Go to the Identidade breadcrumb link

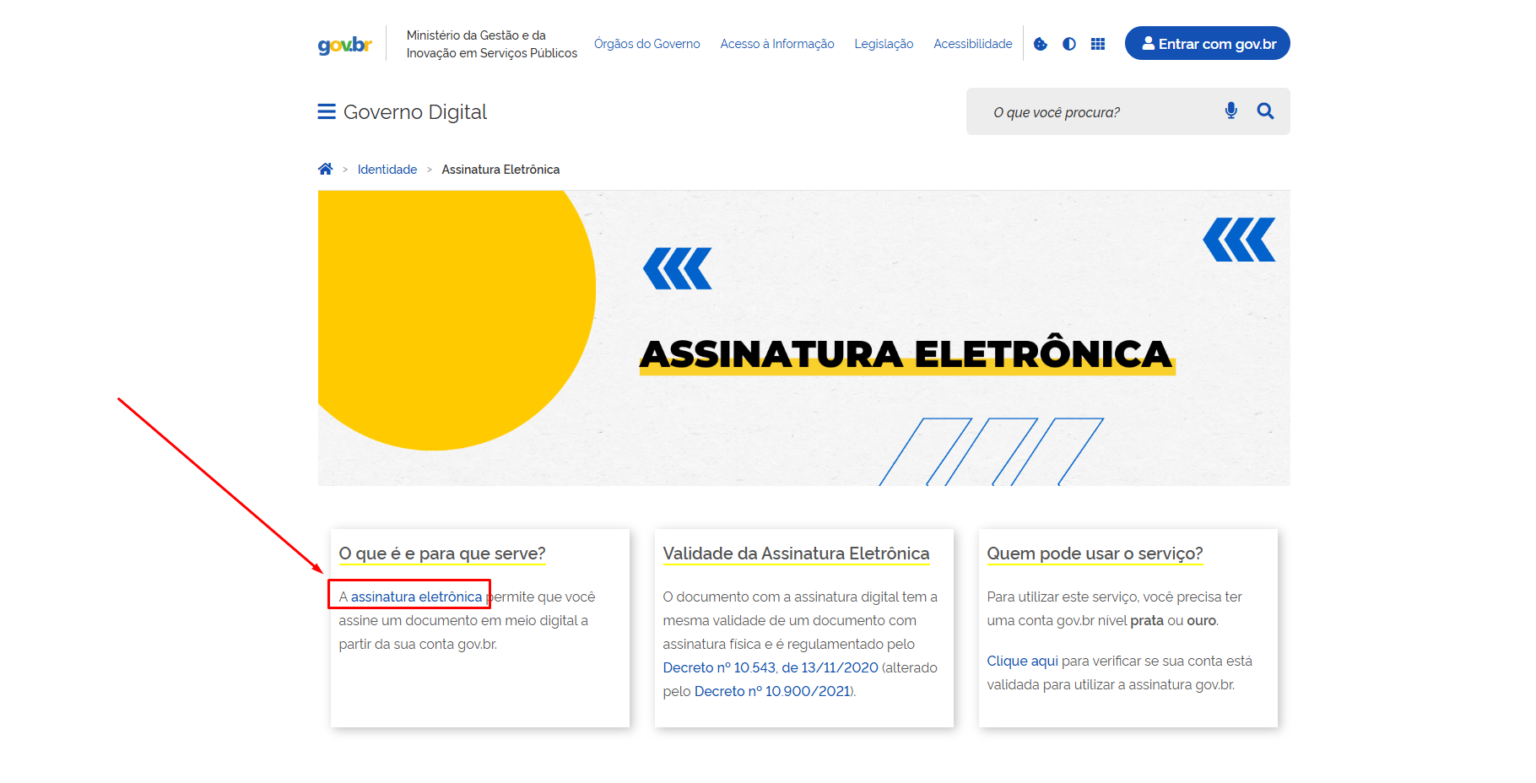point(387,170)
